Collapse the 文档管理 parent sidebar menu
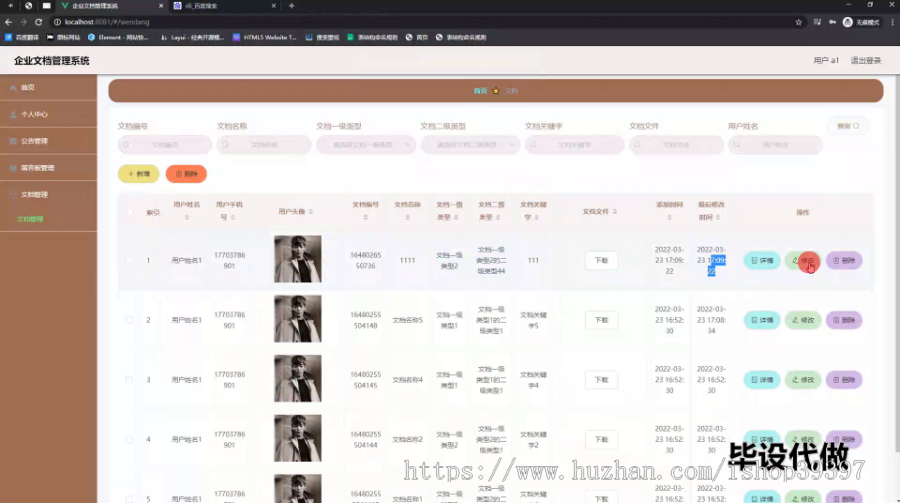The height and width of the screenshot is (503, 900). pos(48,195)
